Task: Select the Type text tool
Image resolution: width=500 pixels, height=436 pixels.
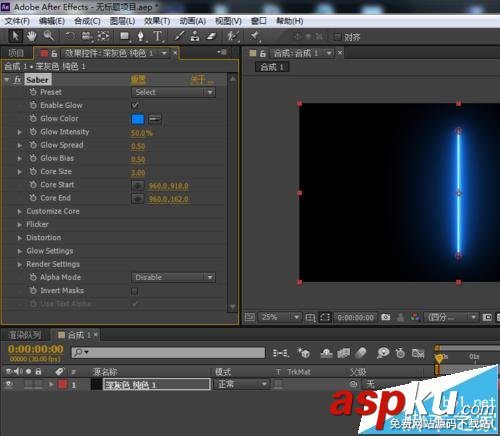Action: 158,36
